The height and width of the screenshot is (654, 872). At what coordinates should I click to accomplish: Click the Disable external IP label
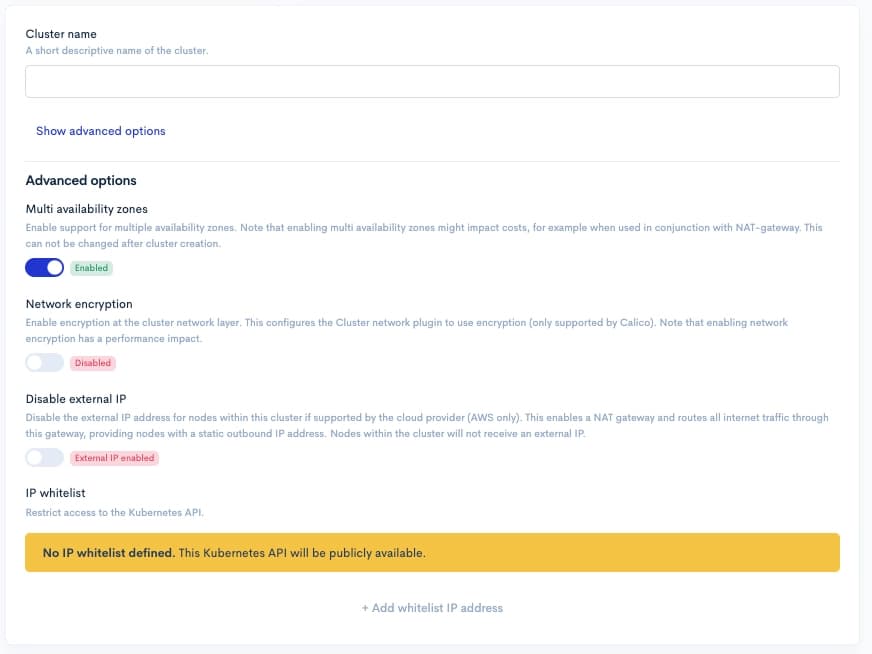[76, 399]
